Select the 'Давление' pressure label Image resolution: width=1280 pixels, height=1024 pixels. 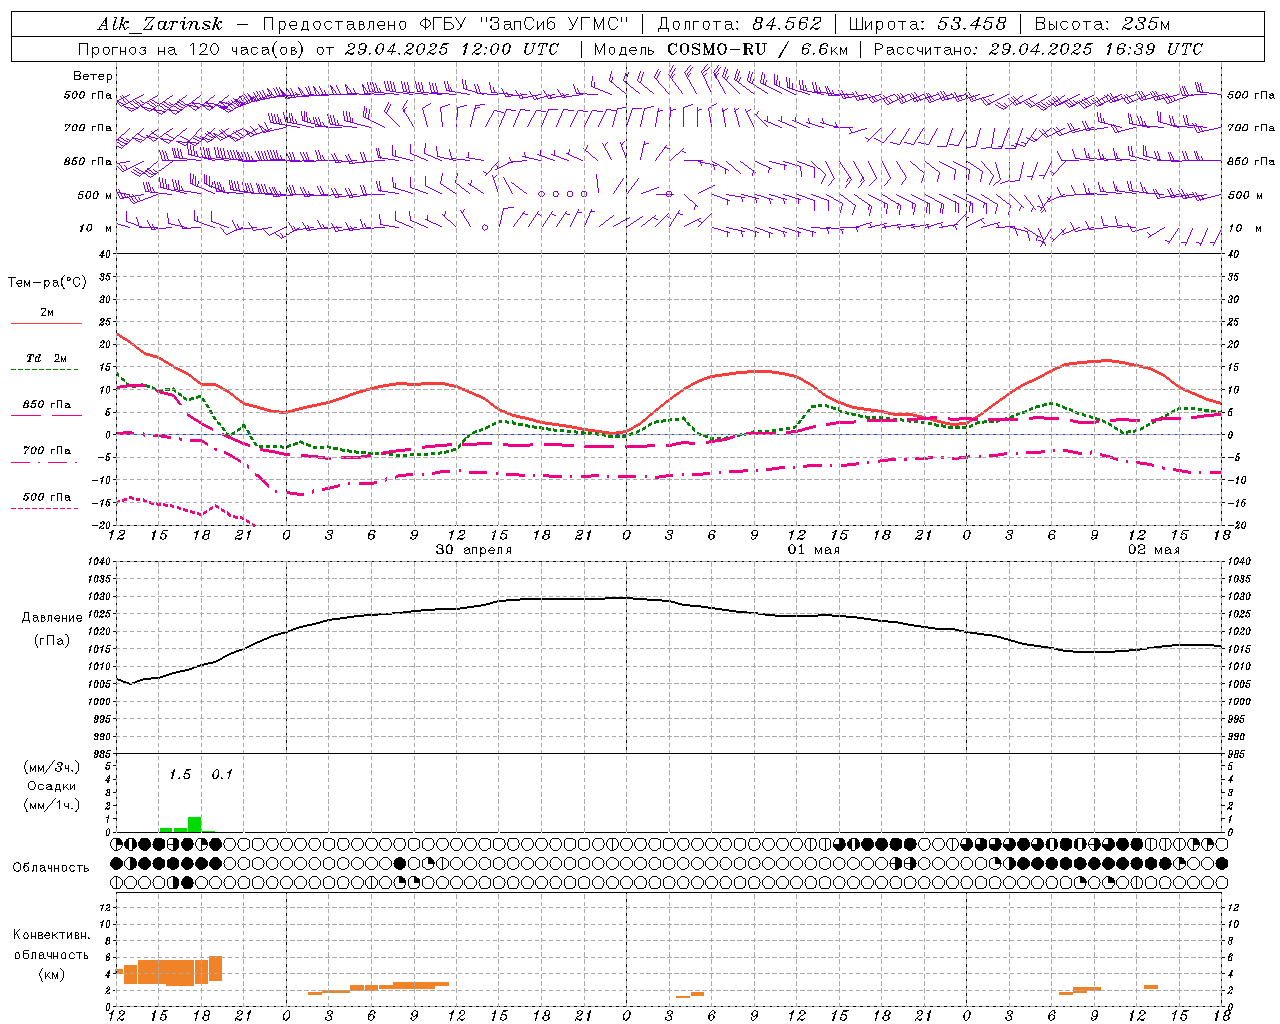click(52, 618)
